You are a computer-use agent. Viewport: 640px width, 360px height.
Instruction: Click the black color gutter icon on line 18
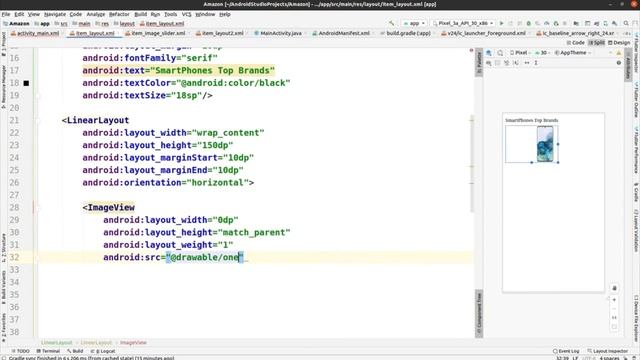pyautogui.click(x=26, y=83)
